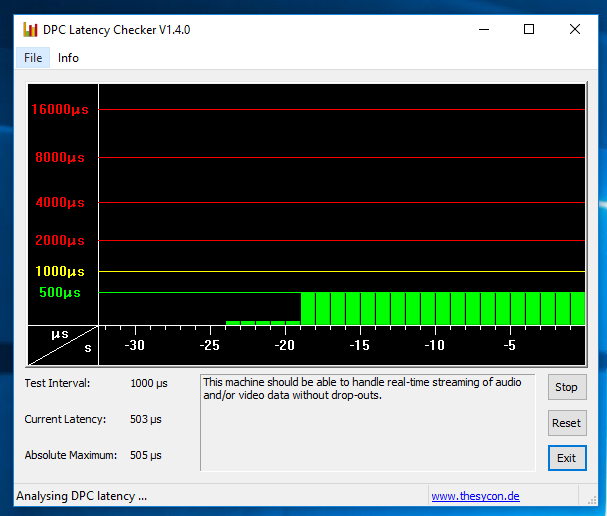Click the DPC Latency Checker app icon
This screenshot has width=607, height=516.
30,29
